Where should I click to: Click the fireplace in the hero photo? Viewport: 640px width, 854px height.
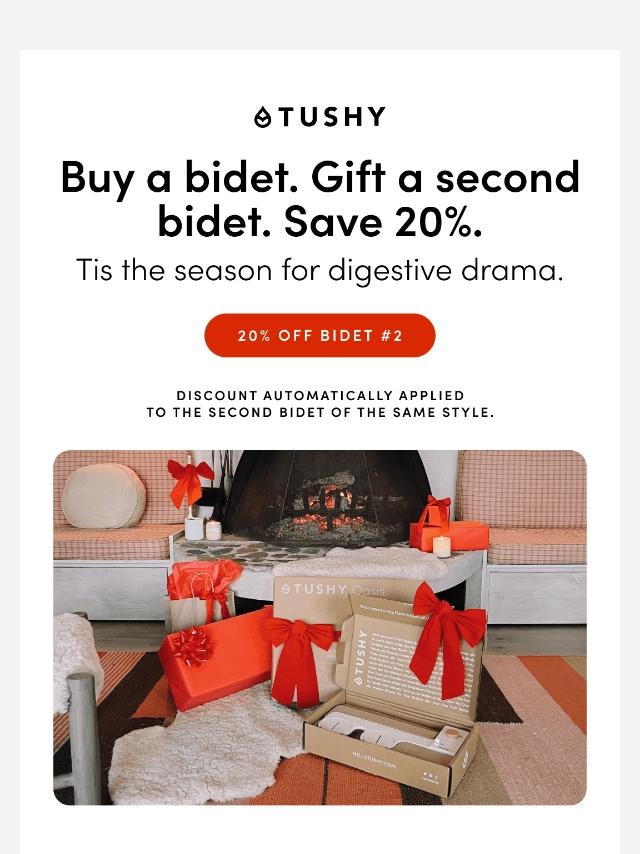327,498
